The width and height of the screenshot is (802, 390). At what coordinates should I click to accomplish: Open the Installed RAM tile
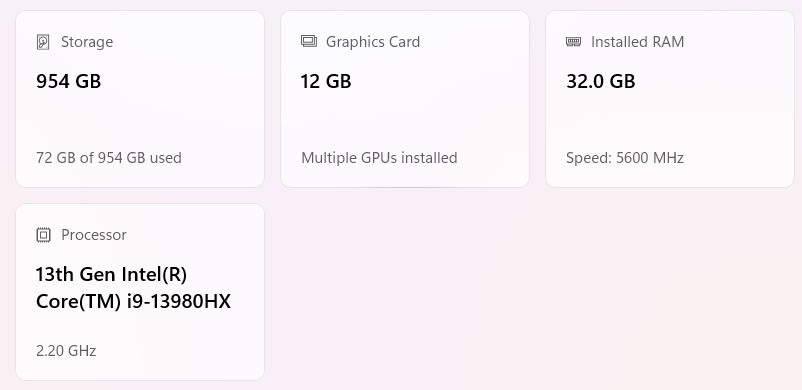coord(670,99)
